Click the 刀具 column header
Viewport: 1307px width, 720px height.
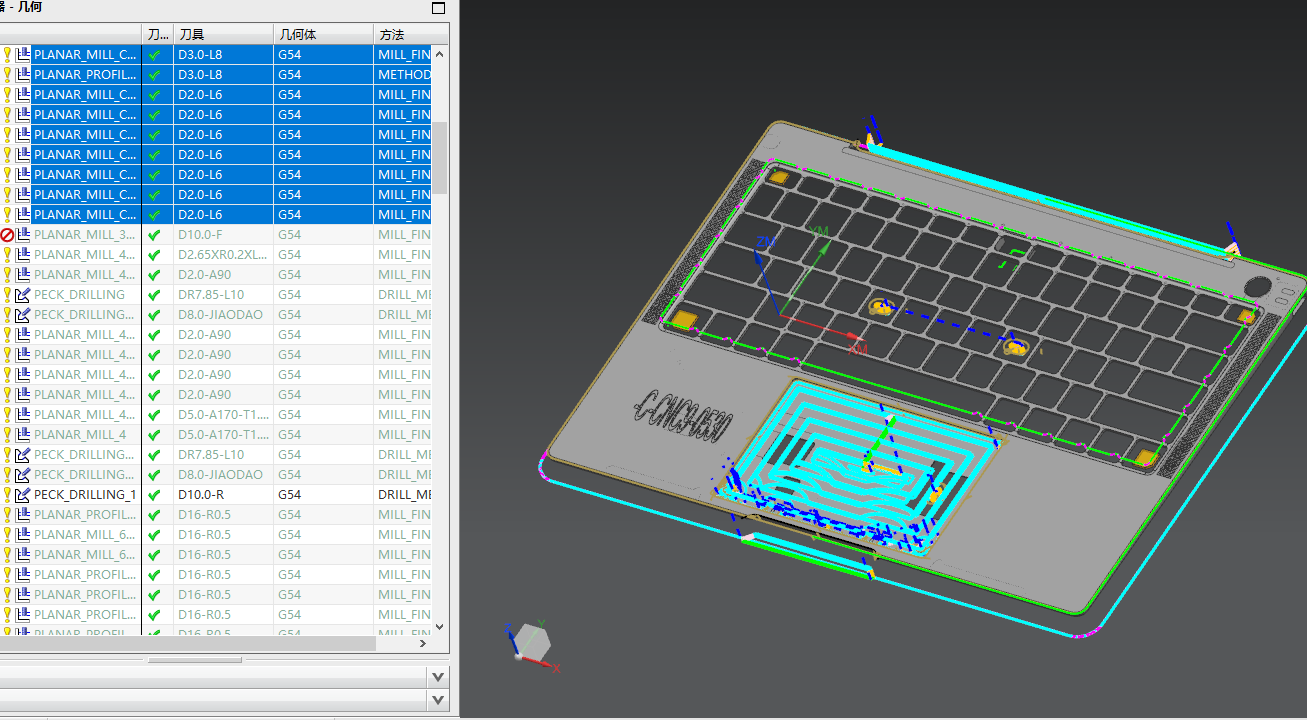224,35
